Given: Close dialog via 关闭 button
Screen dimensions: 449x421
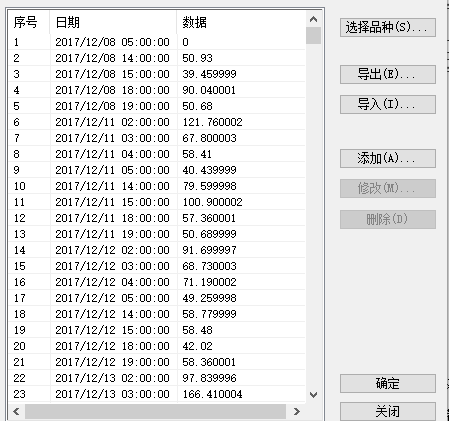Looking at the screenshot, I should click(388, 411).
